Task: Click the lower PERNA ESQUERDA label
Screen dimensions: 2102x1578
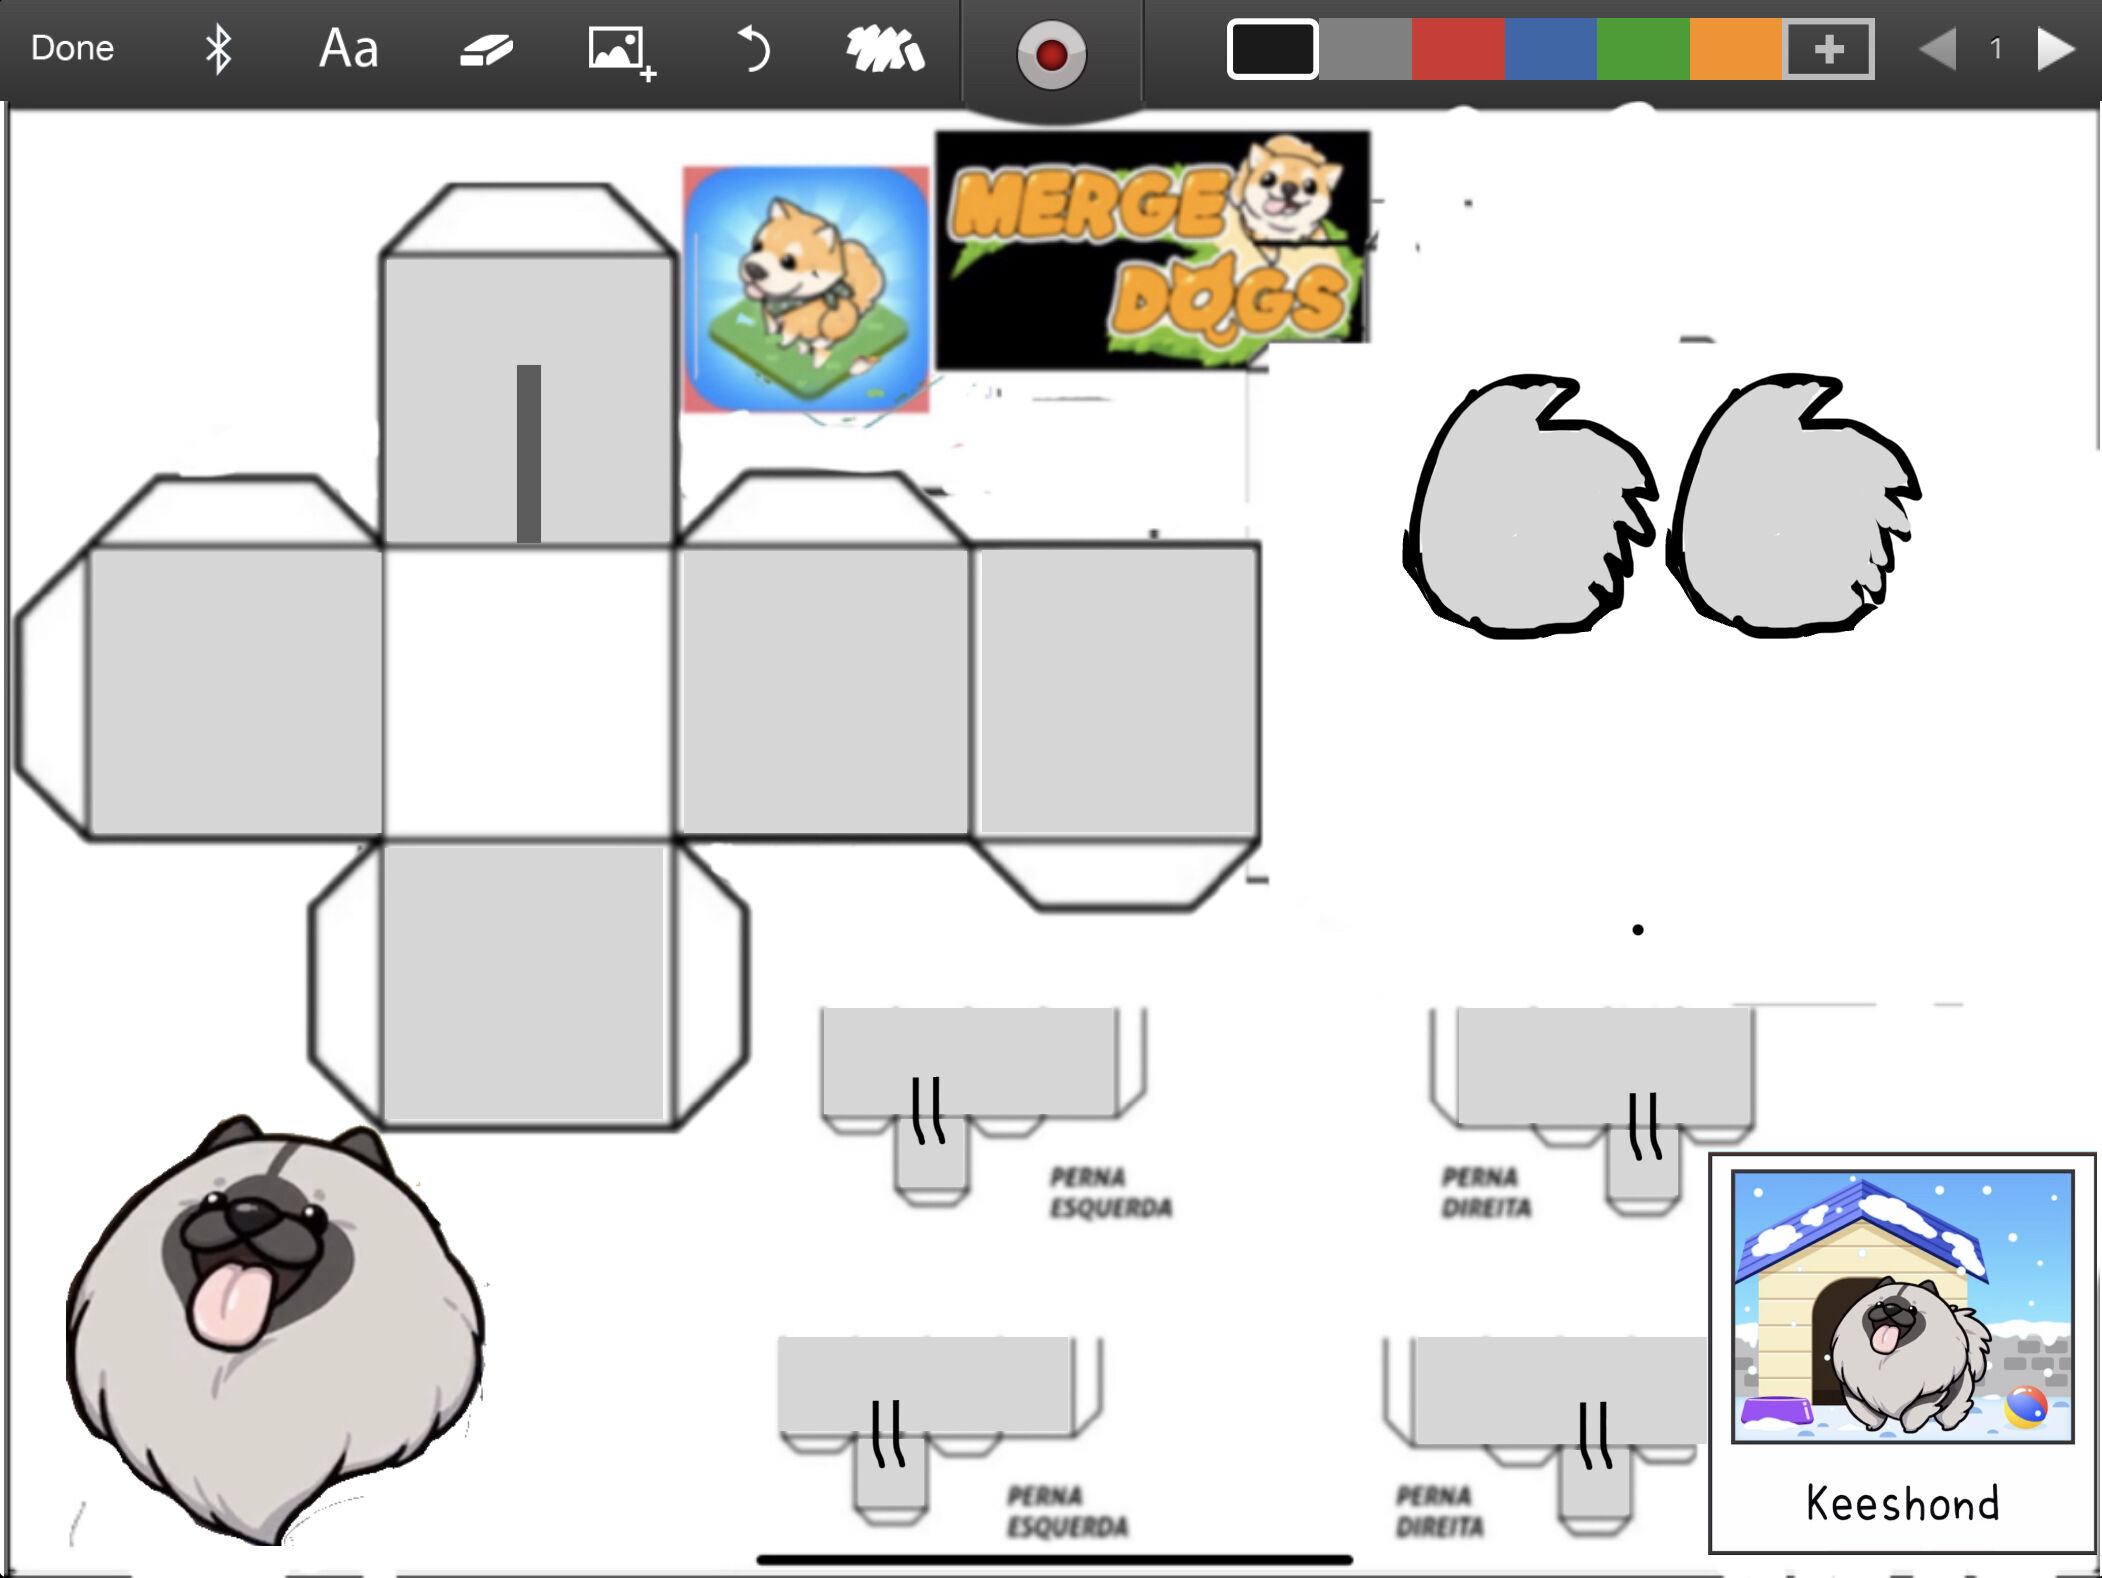Action: pyautogui.click(x=1067, y=1511)
